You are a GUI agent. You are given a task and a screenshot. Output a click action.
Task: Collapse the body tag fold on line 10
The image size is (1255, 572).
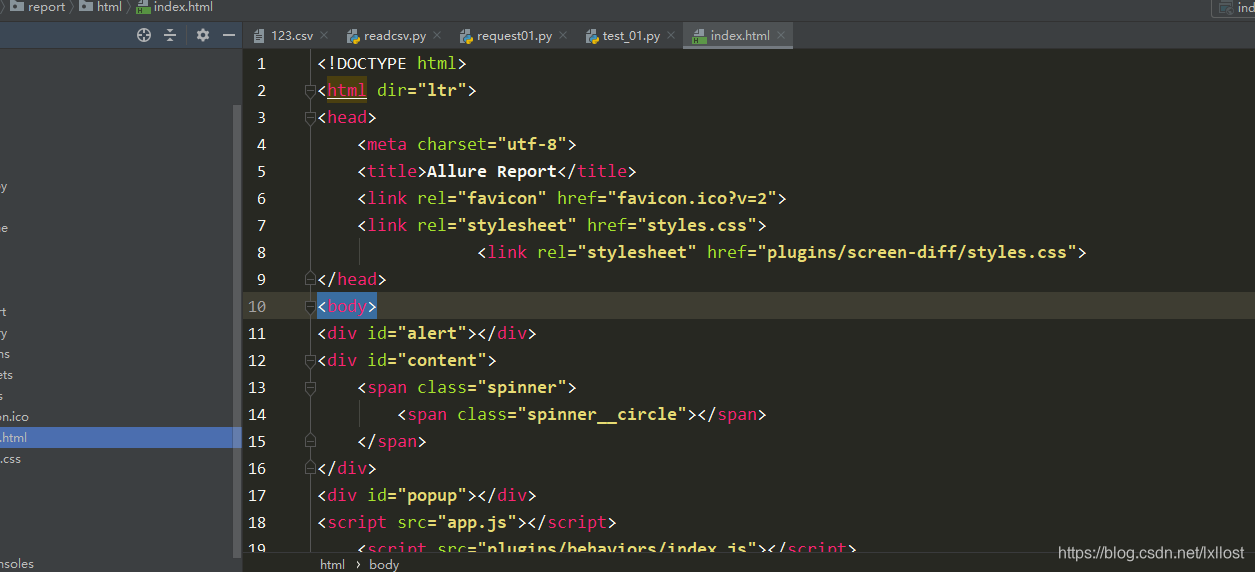[x=310, y=306]
